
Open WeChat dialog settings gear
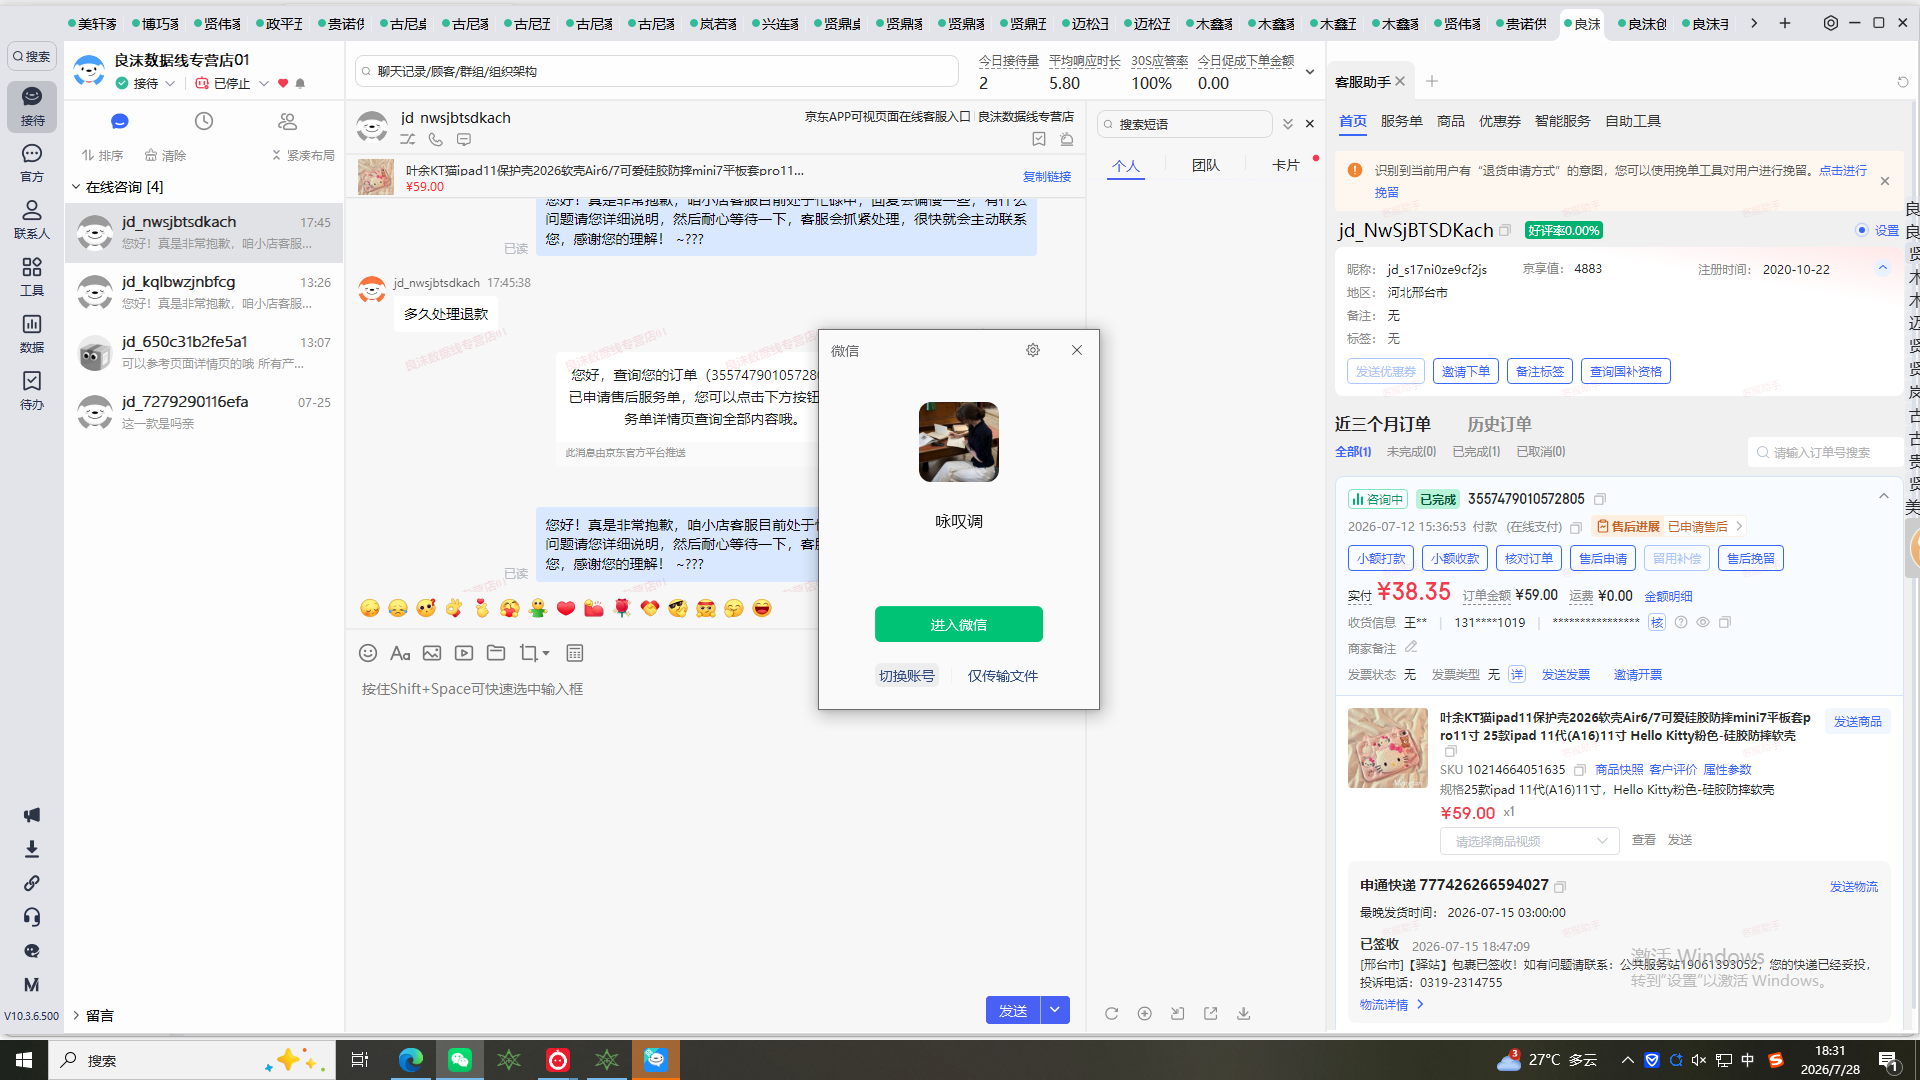click(1033, 350)
